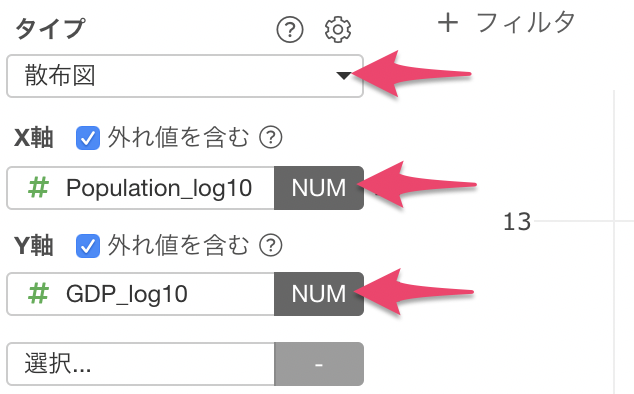634x394 pixels.
Task: Open chart settings gear icon
Action: pyautogui.click(x=338, y=30)
